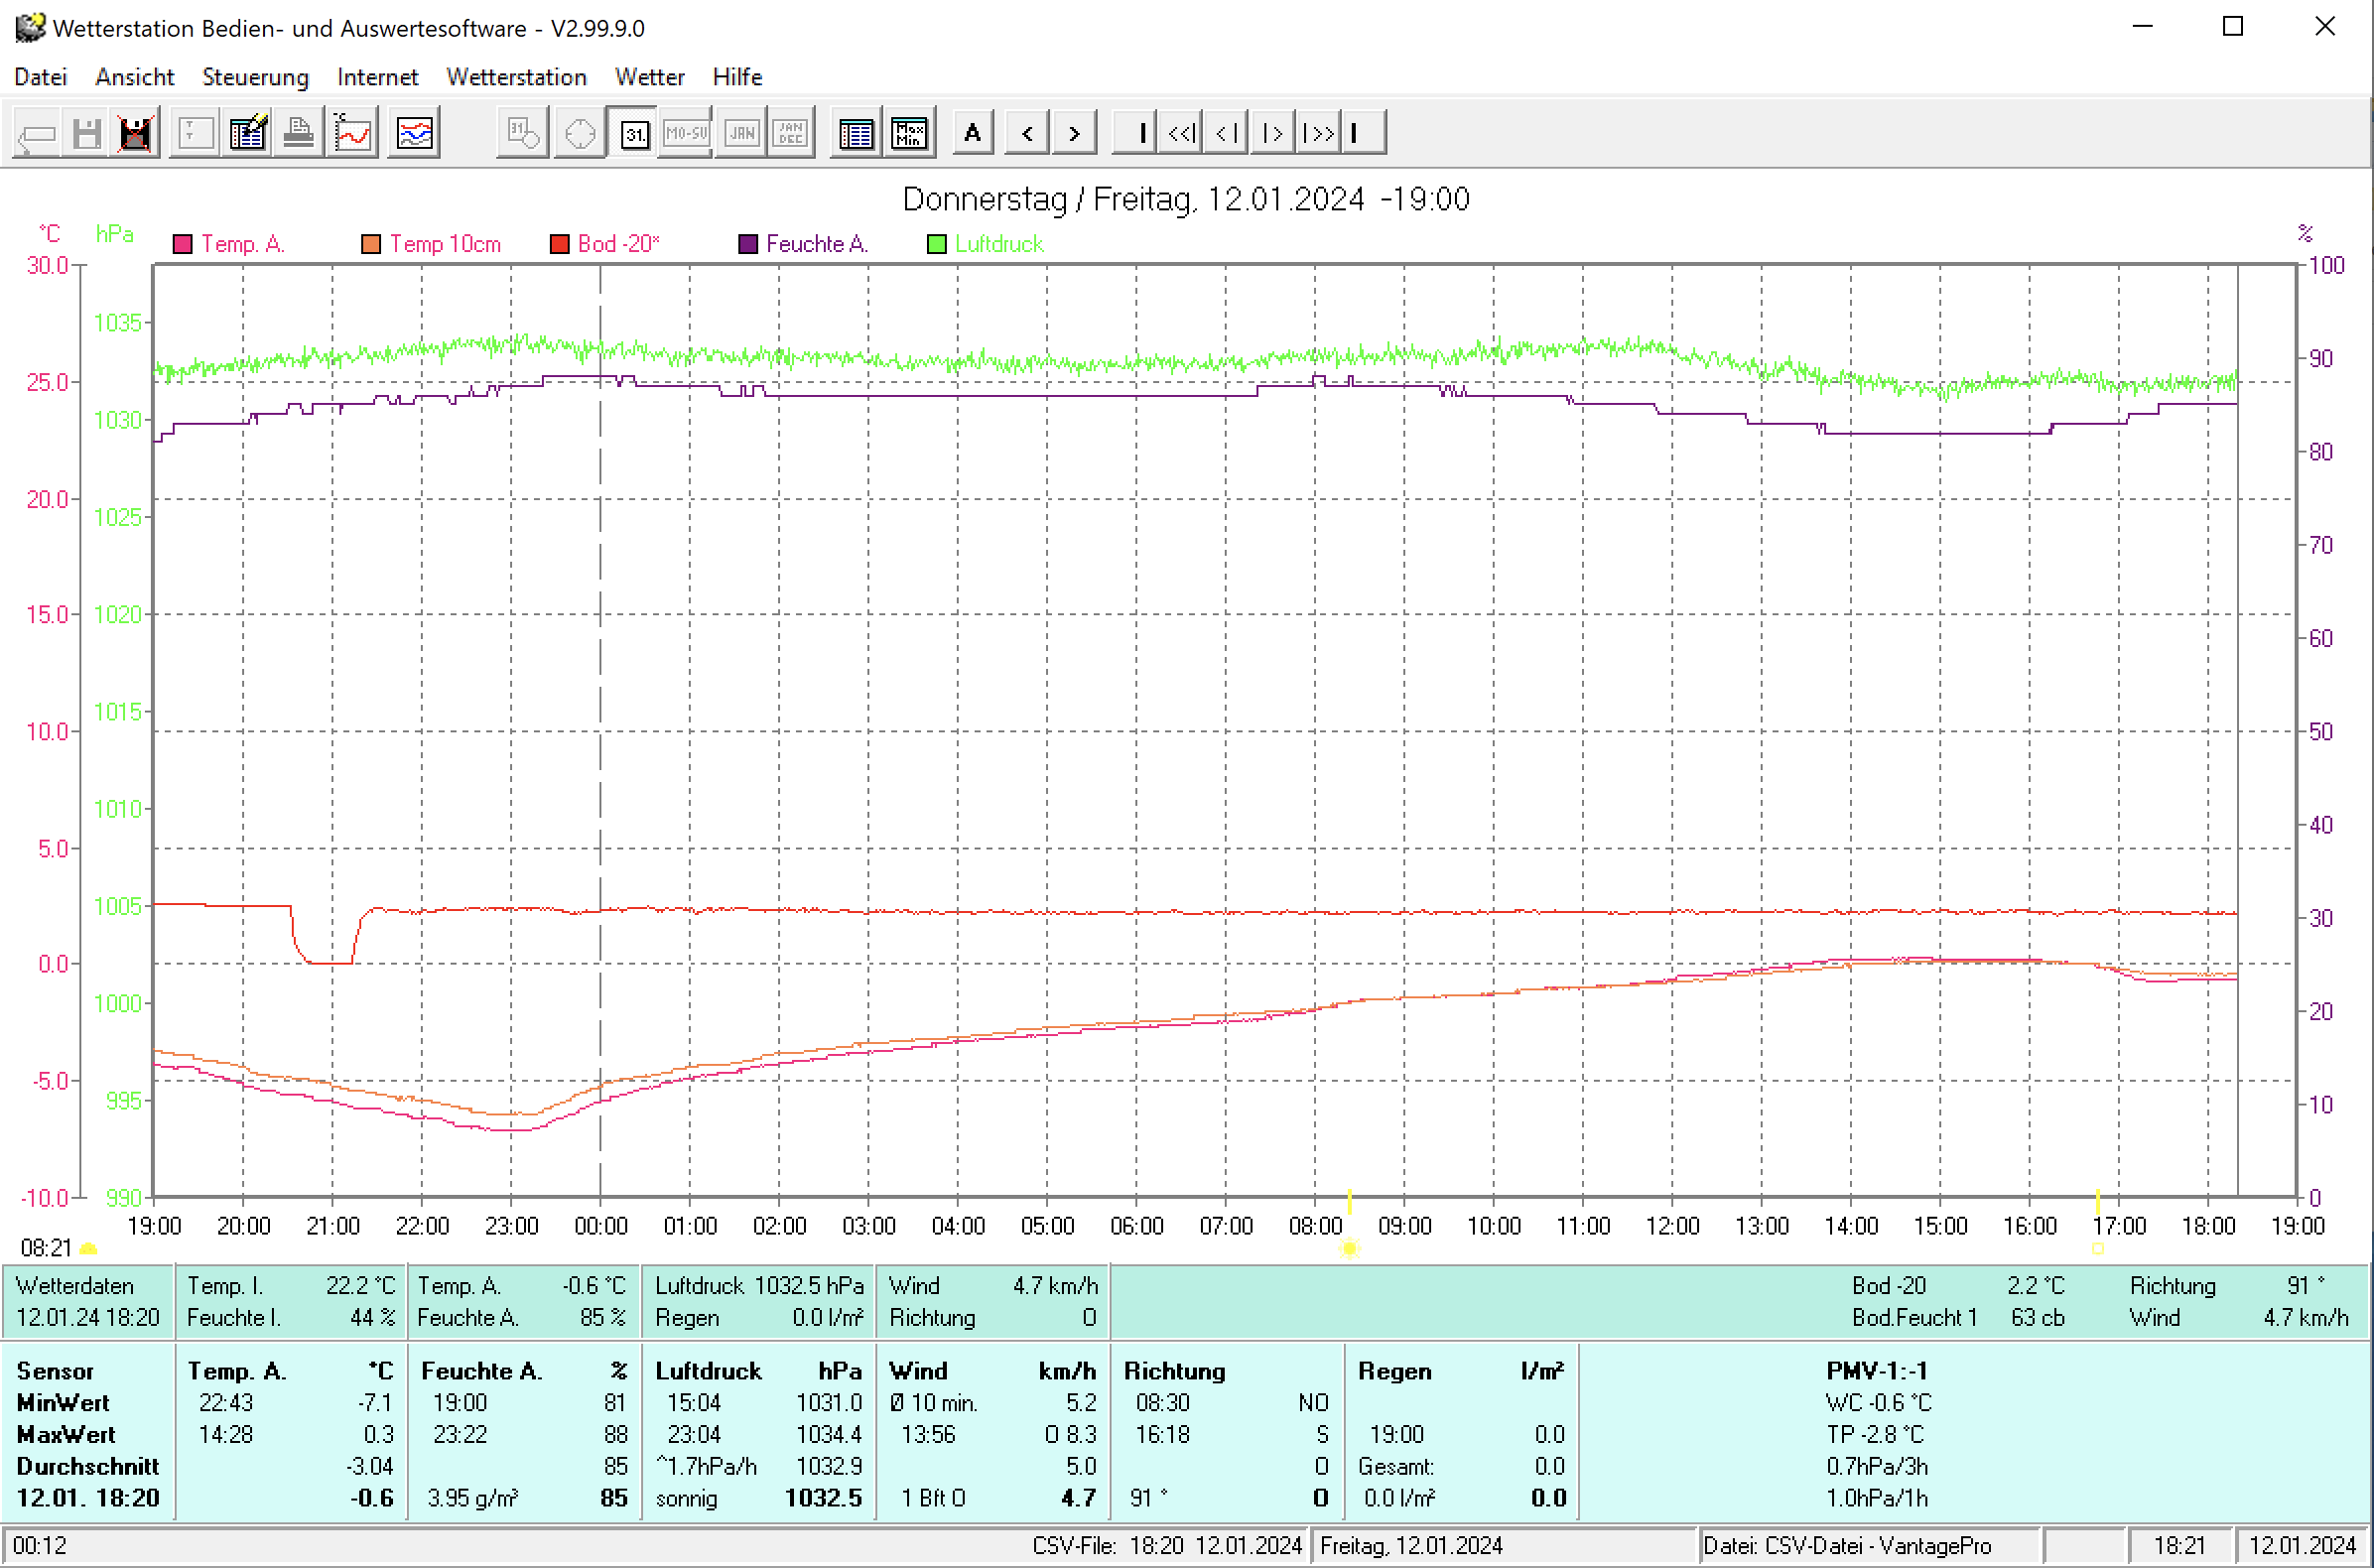Click the multi-line graph icon

point(414,133)
